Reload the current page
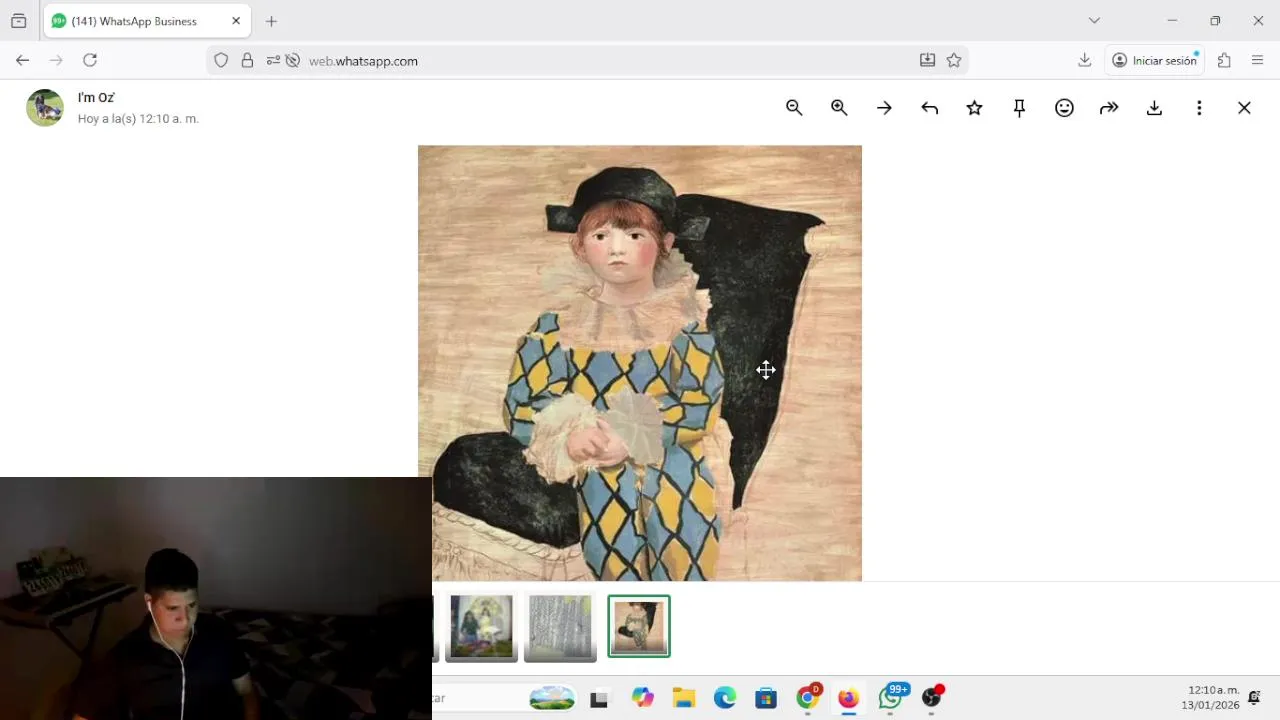Screen dimensions: 1280x720 pyautogui.click(x=90, y=60)
